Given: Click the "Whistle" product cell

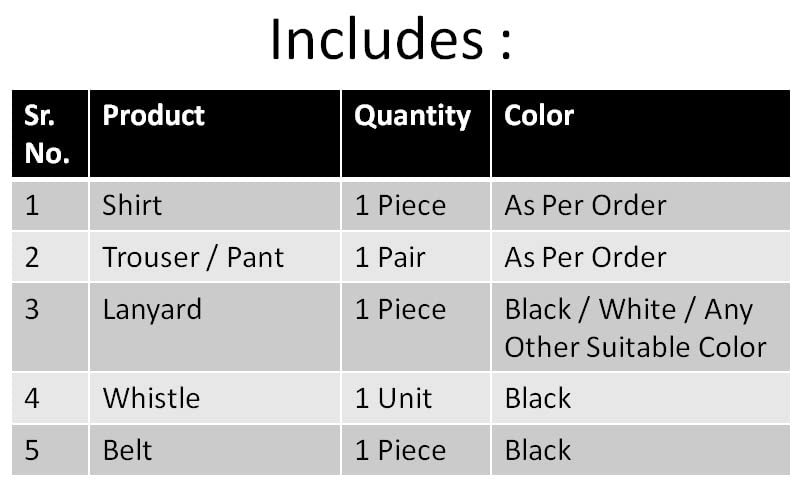Looking at the screenshot, I should tap(151, 398).
